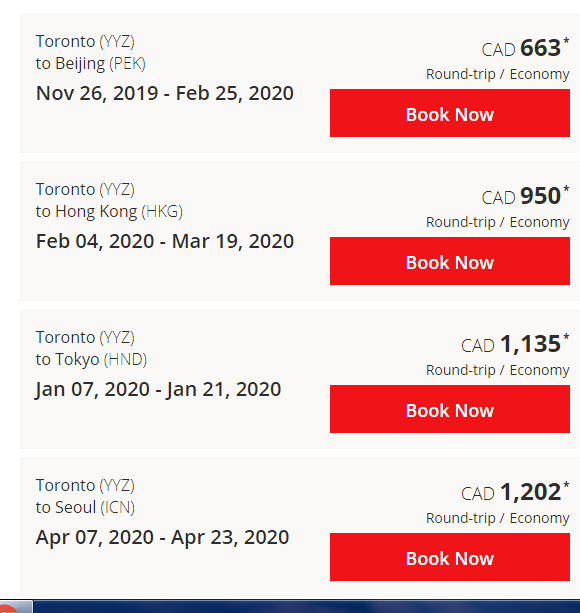Screen dimensions: 580x613
Task: Click the CAD 1,202 price
Action: tap(515, 492)
